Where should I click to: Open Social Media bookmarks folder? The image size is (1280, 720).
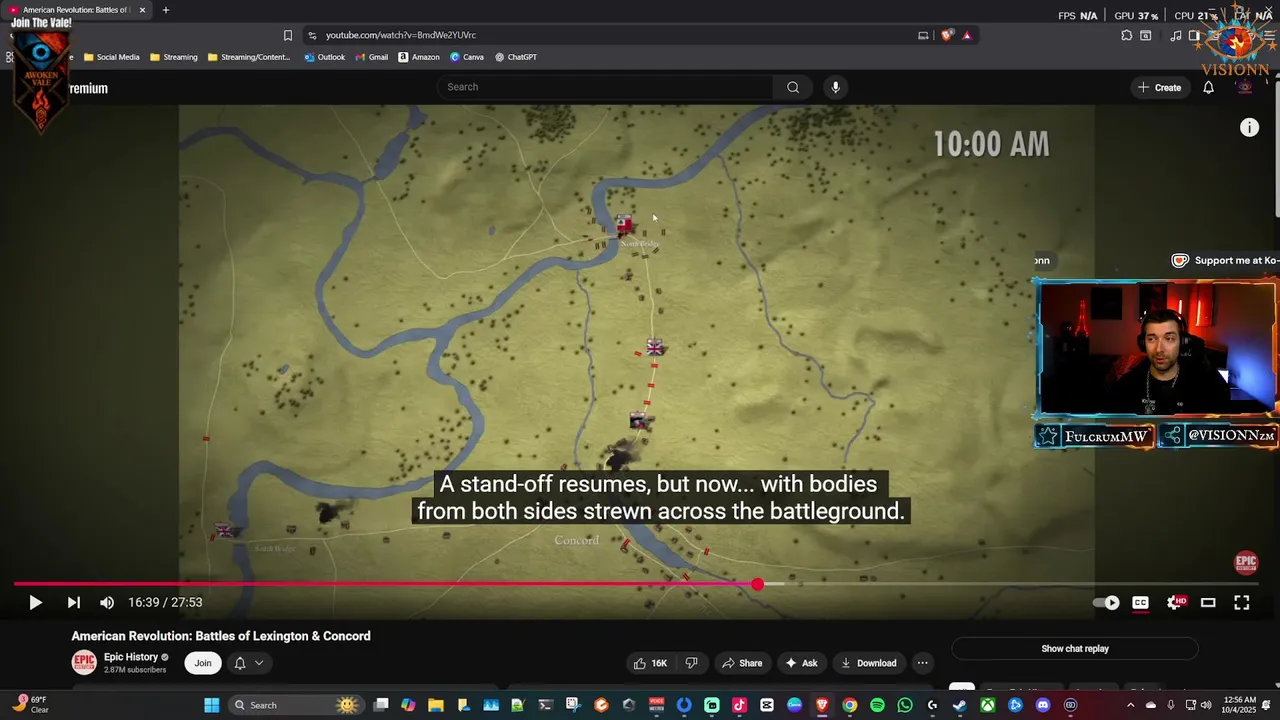tap(111, 57)
